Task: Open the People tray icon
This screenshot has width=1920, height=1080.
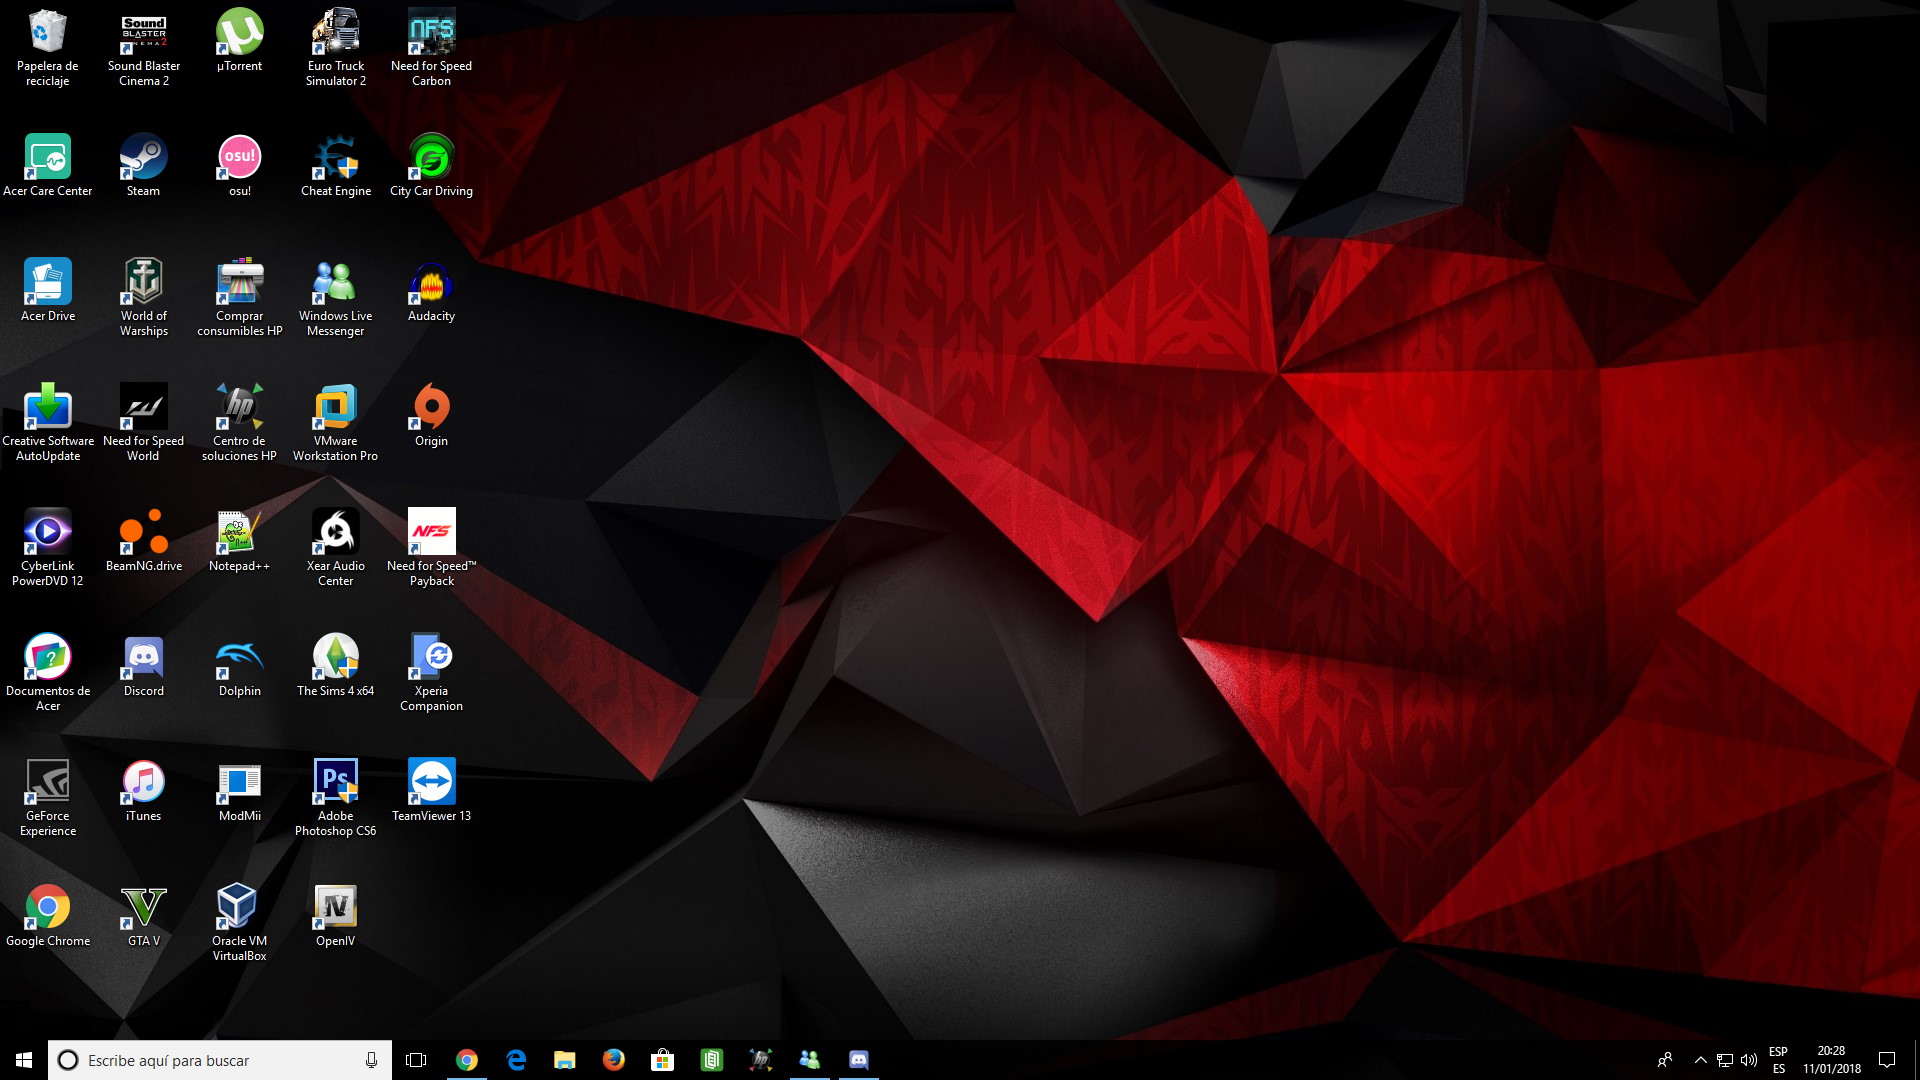Action: (1665, 1060)
